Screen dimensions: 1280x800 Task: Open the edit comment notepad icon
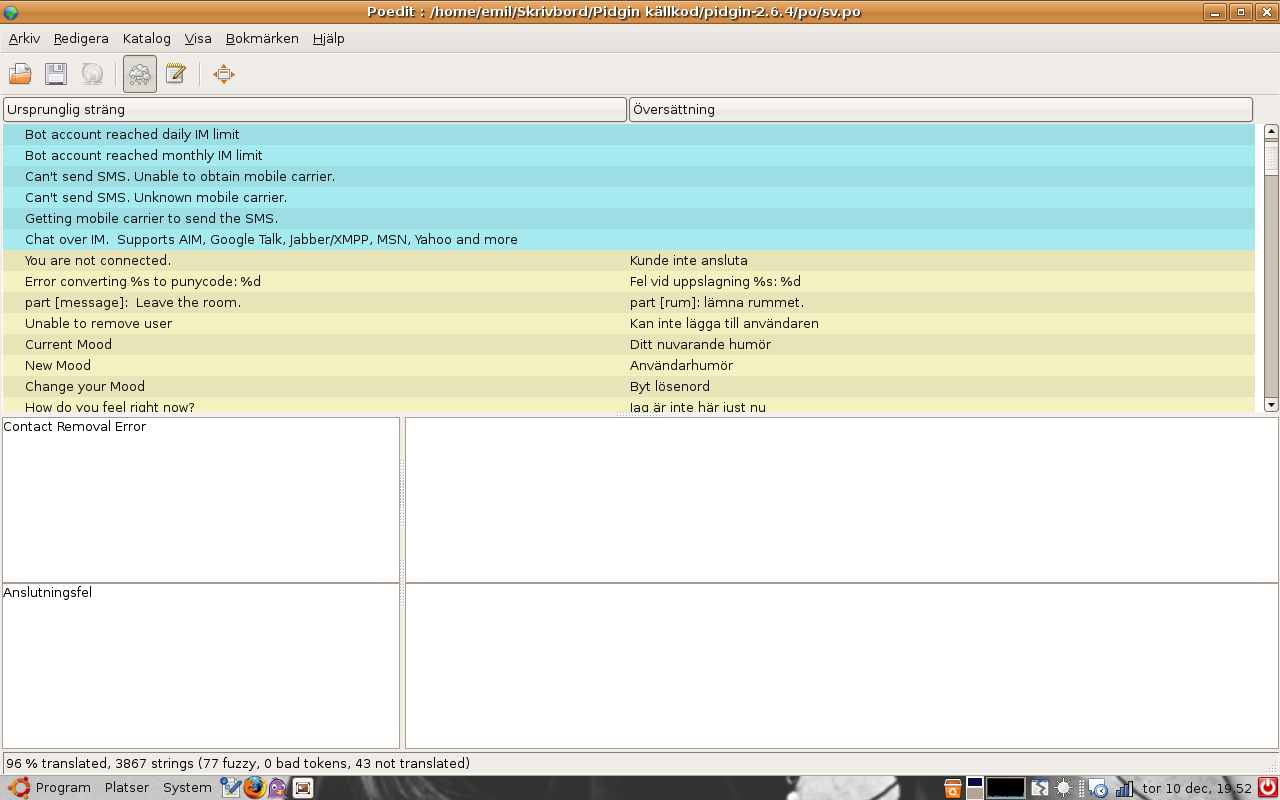point(176,74)
